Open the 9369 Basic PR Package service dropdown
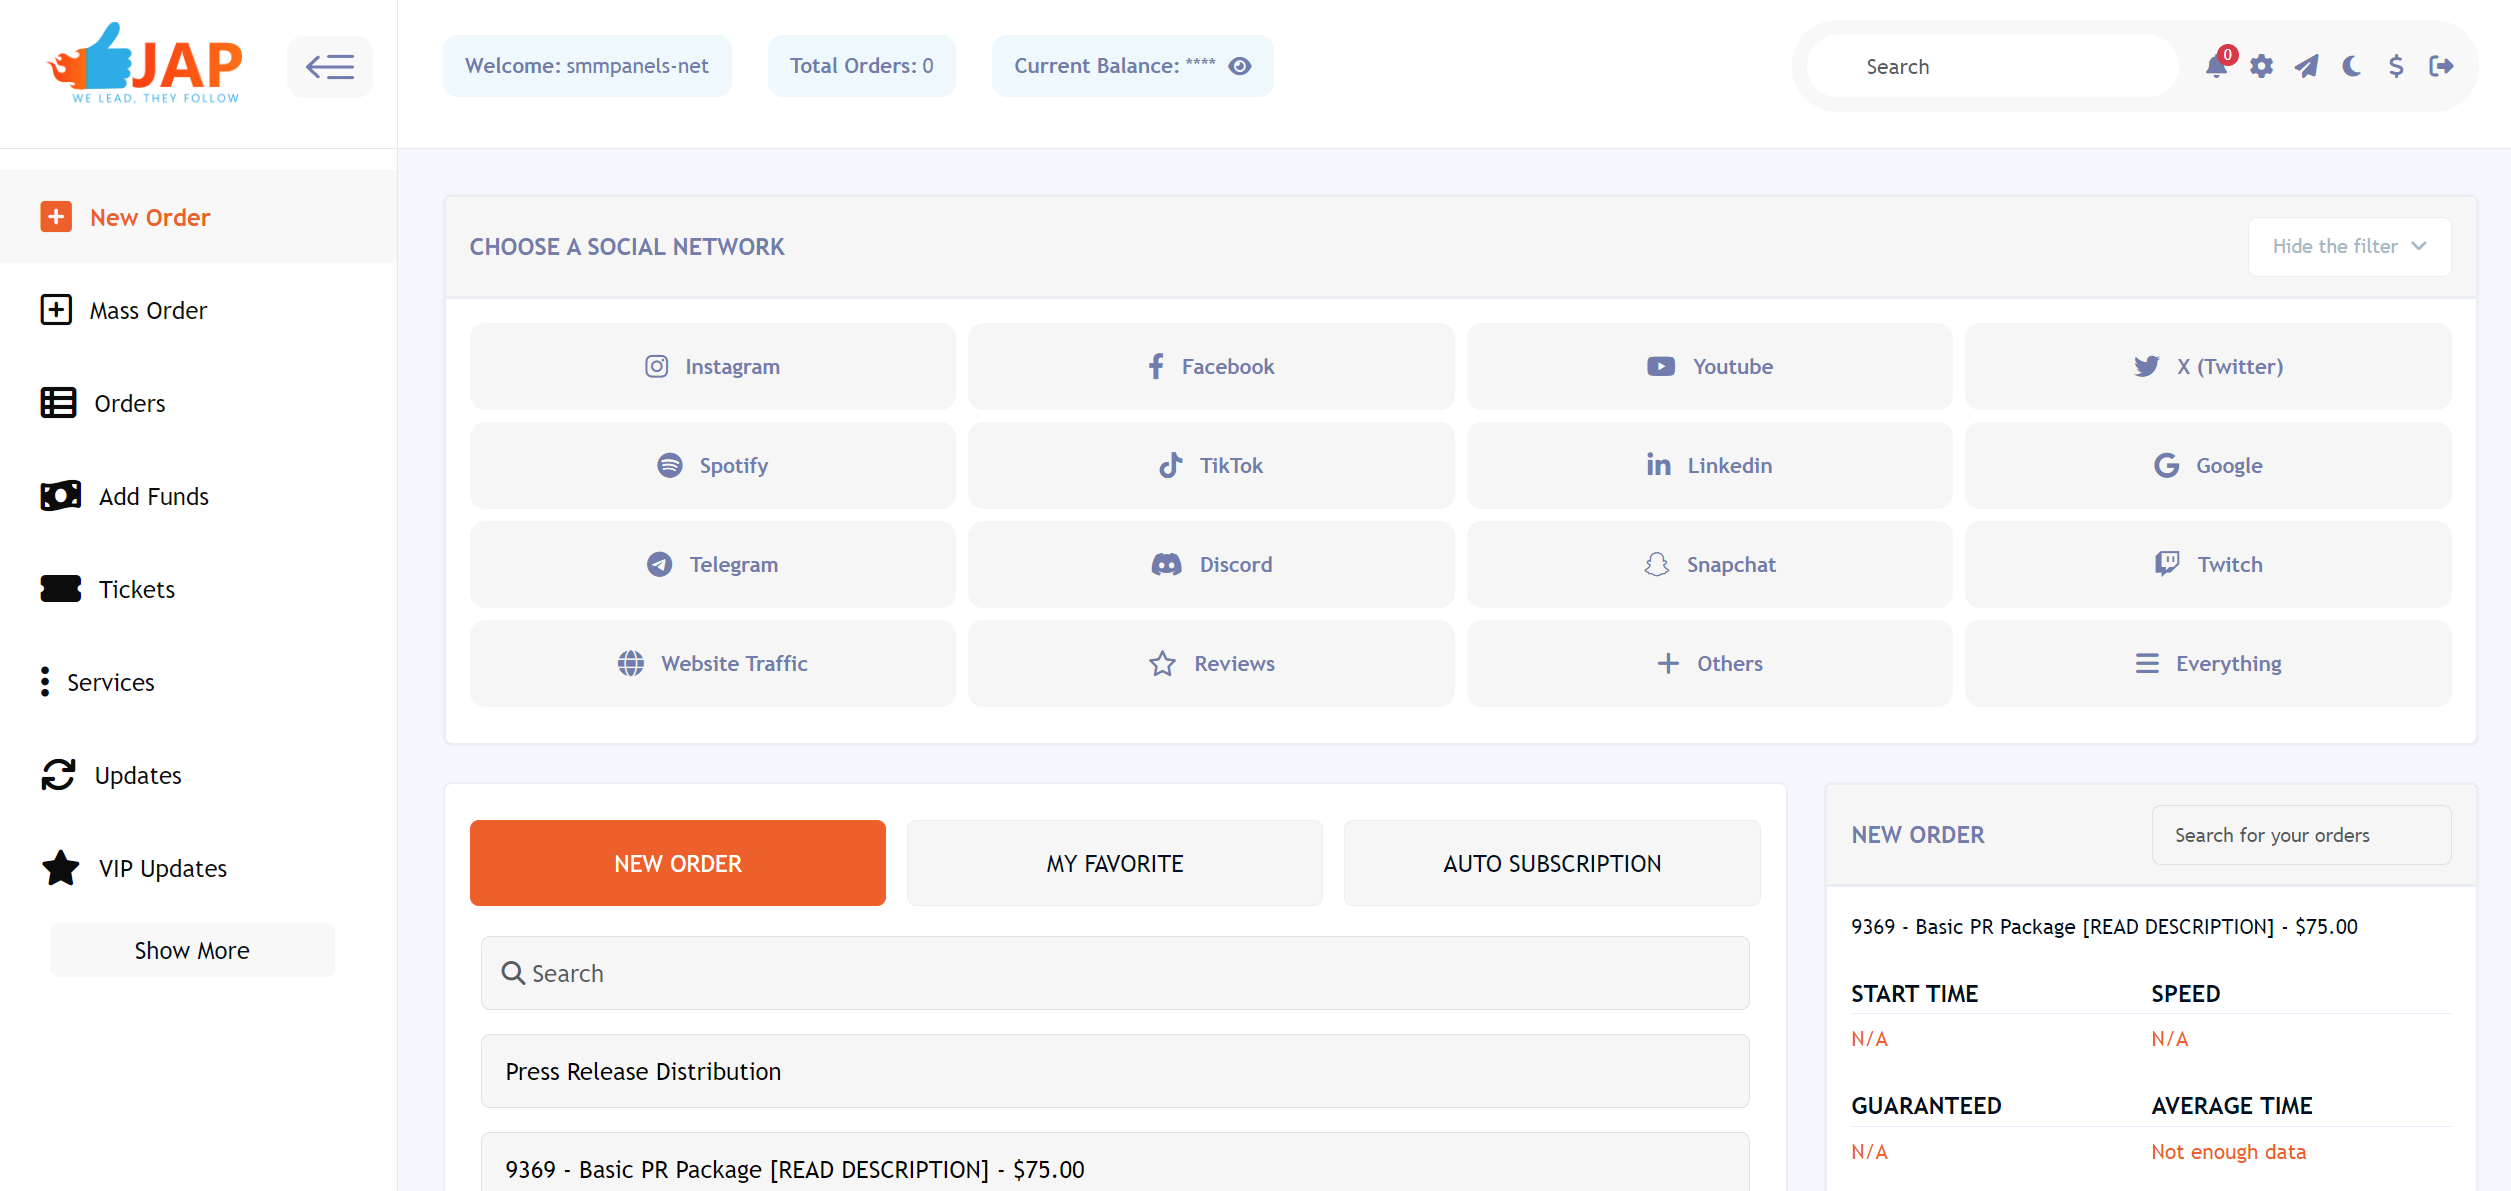Viewport: 2511px width, 1191px height. [x=1114, y=1168]
